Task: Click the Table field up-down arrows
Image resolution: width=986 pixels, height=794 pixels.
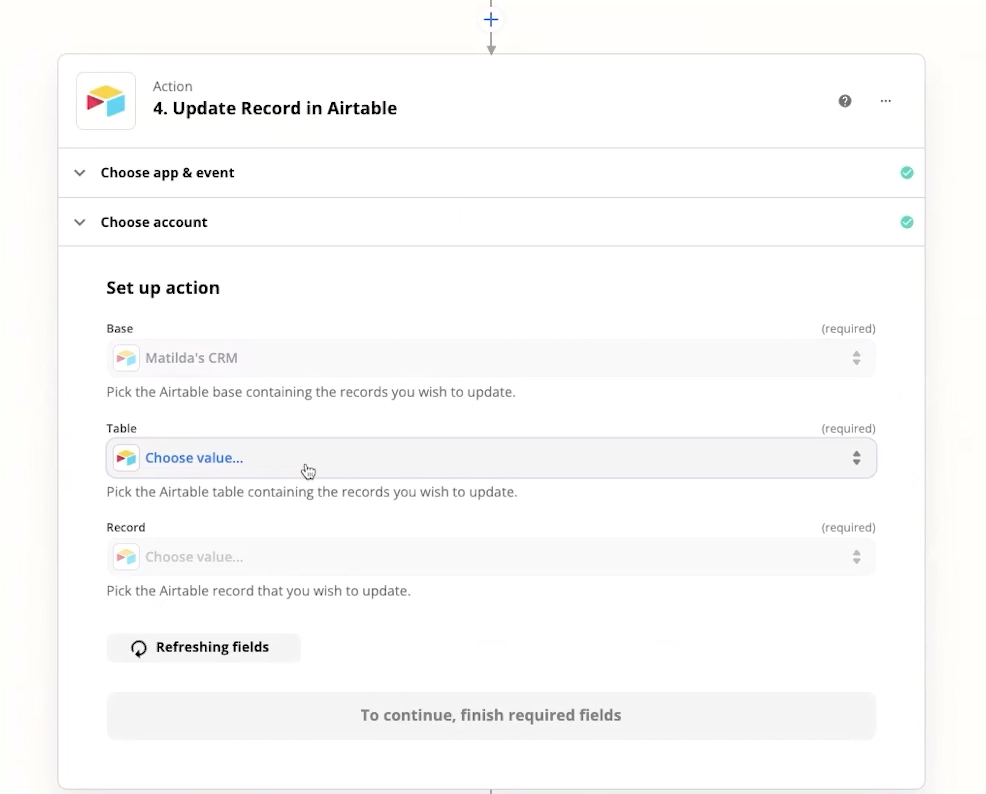Action: point(856,458)
